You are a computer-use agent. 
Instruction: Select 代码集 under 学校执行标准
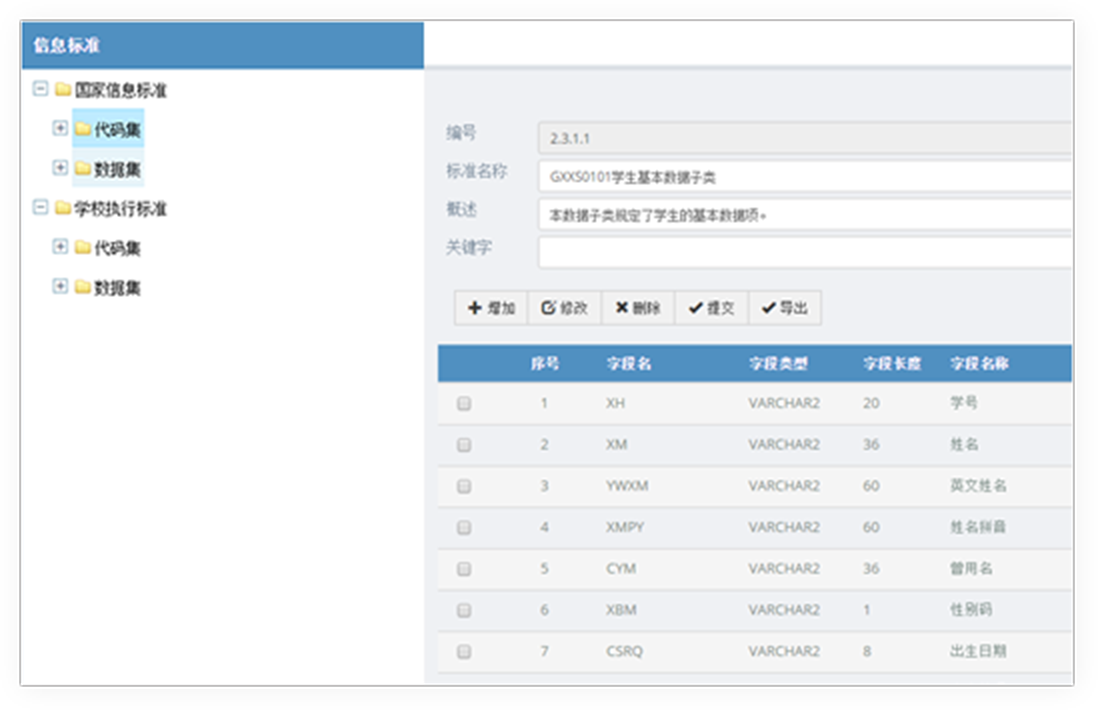coord(117,248)
